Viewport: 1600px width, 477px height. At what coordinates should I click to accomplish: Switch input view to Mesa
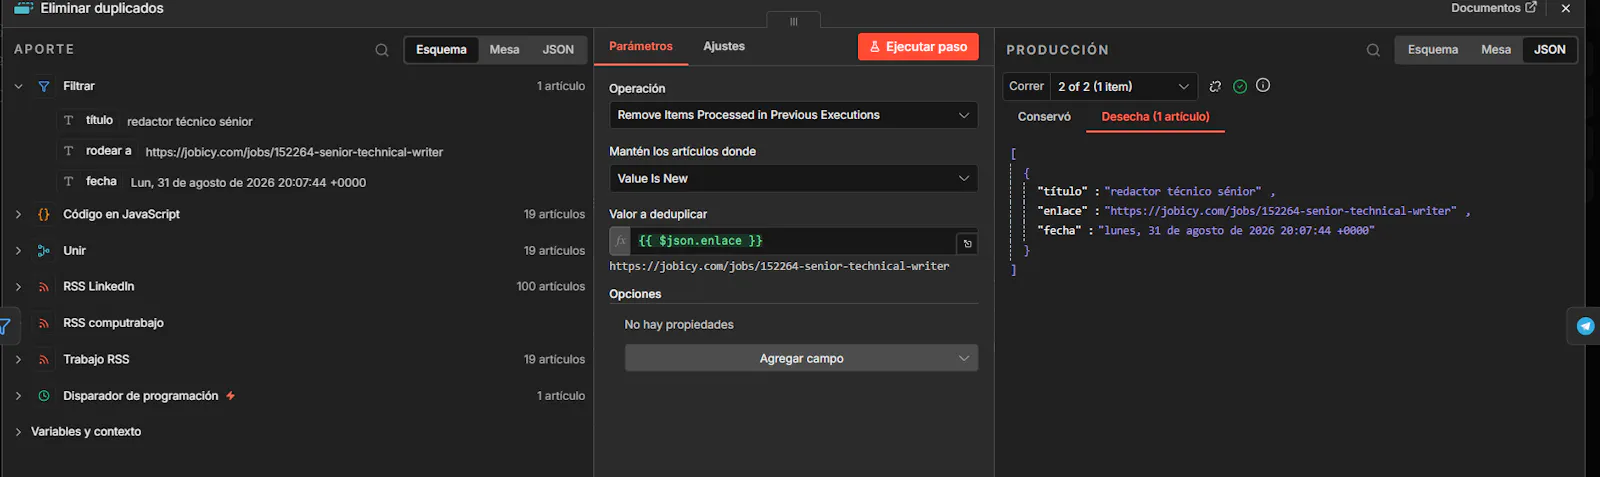tap(504, 50)
